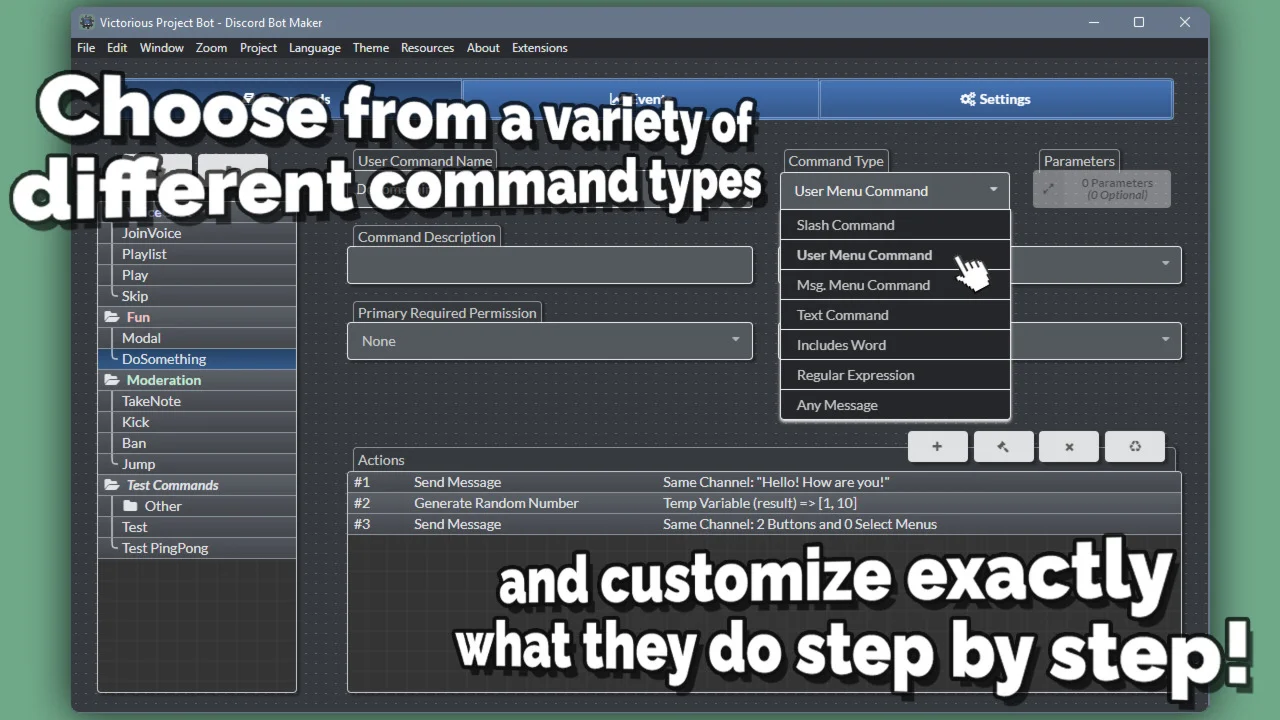Click into the Command Description field
Image resolution: width=1280 pixels, height=720 pixels.
click(x=549, y=266)
